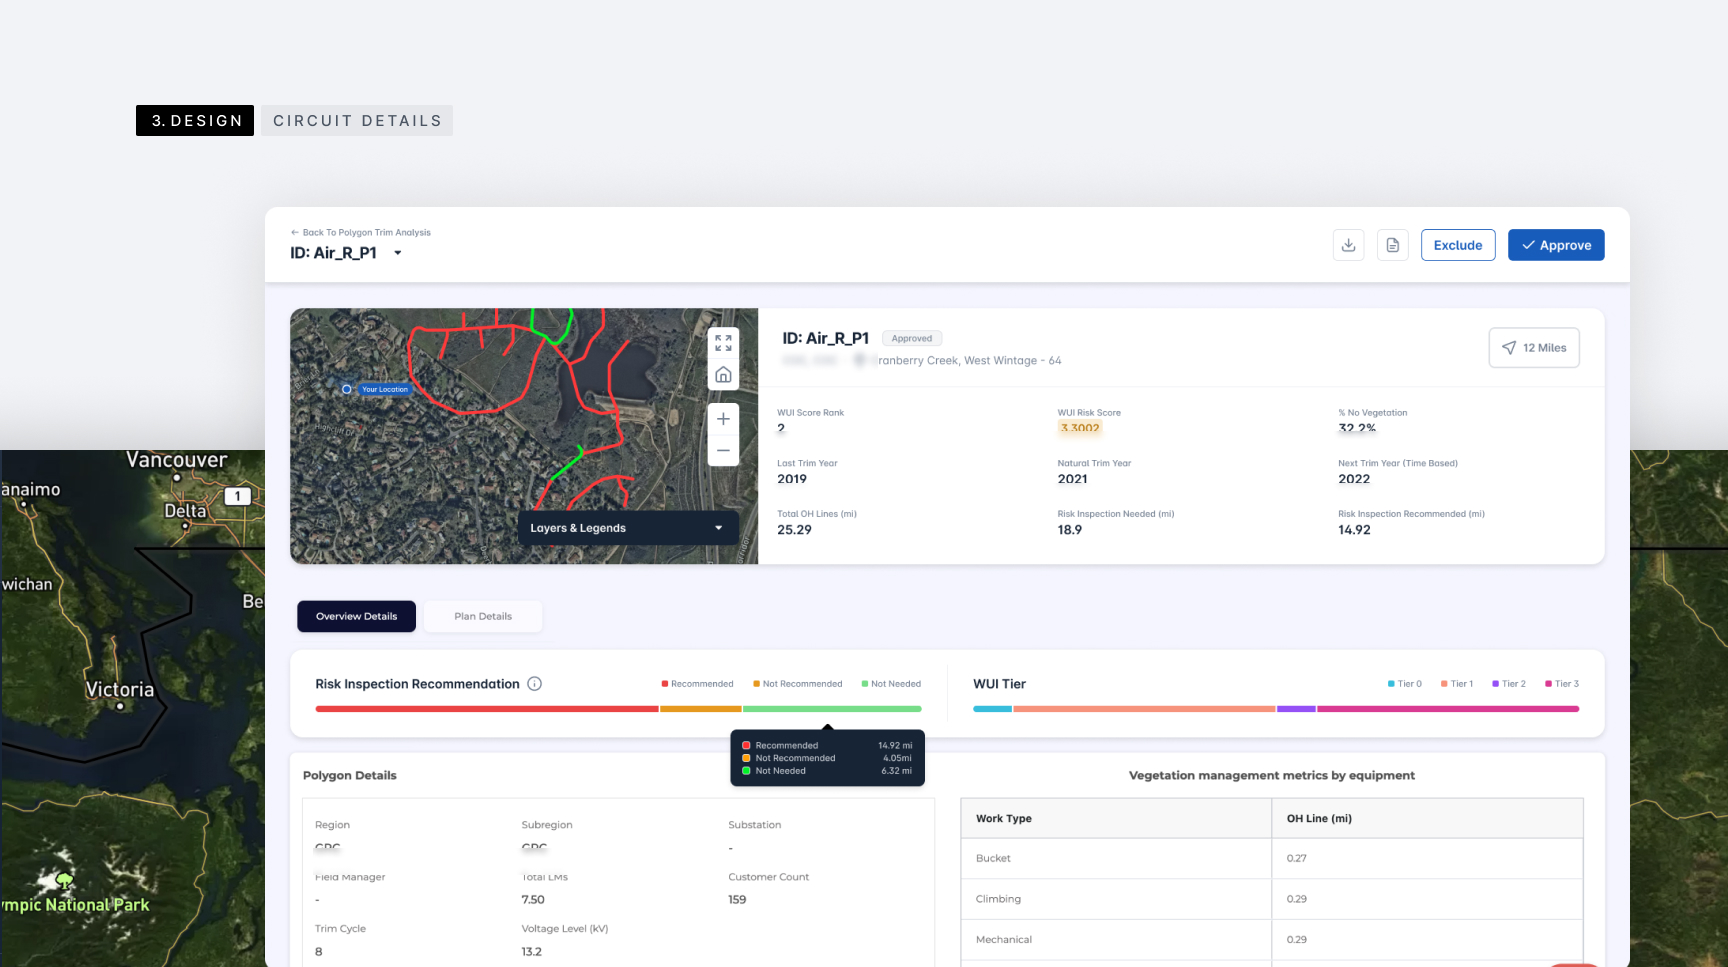Click the Mechanical row in work type table
This screenshot has height=967, width=1728.
point(1272,940)
